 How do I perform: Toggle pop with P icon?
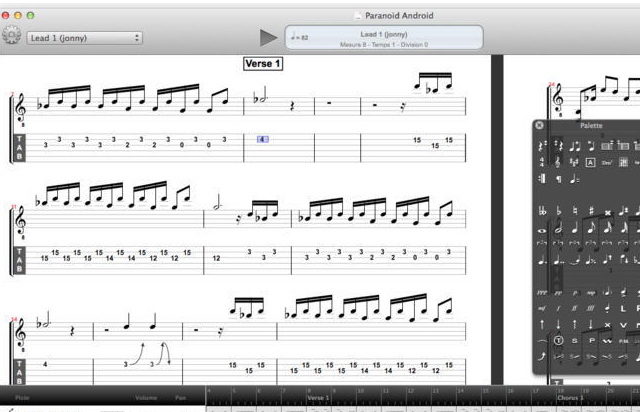pos(591,341)
